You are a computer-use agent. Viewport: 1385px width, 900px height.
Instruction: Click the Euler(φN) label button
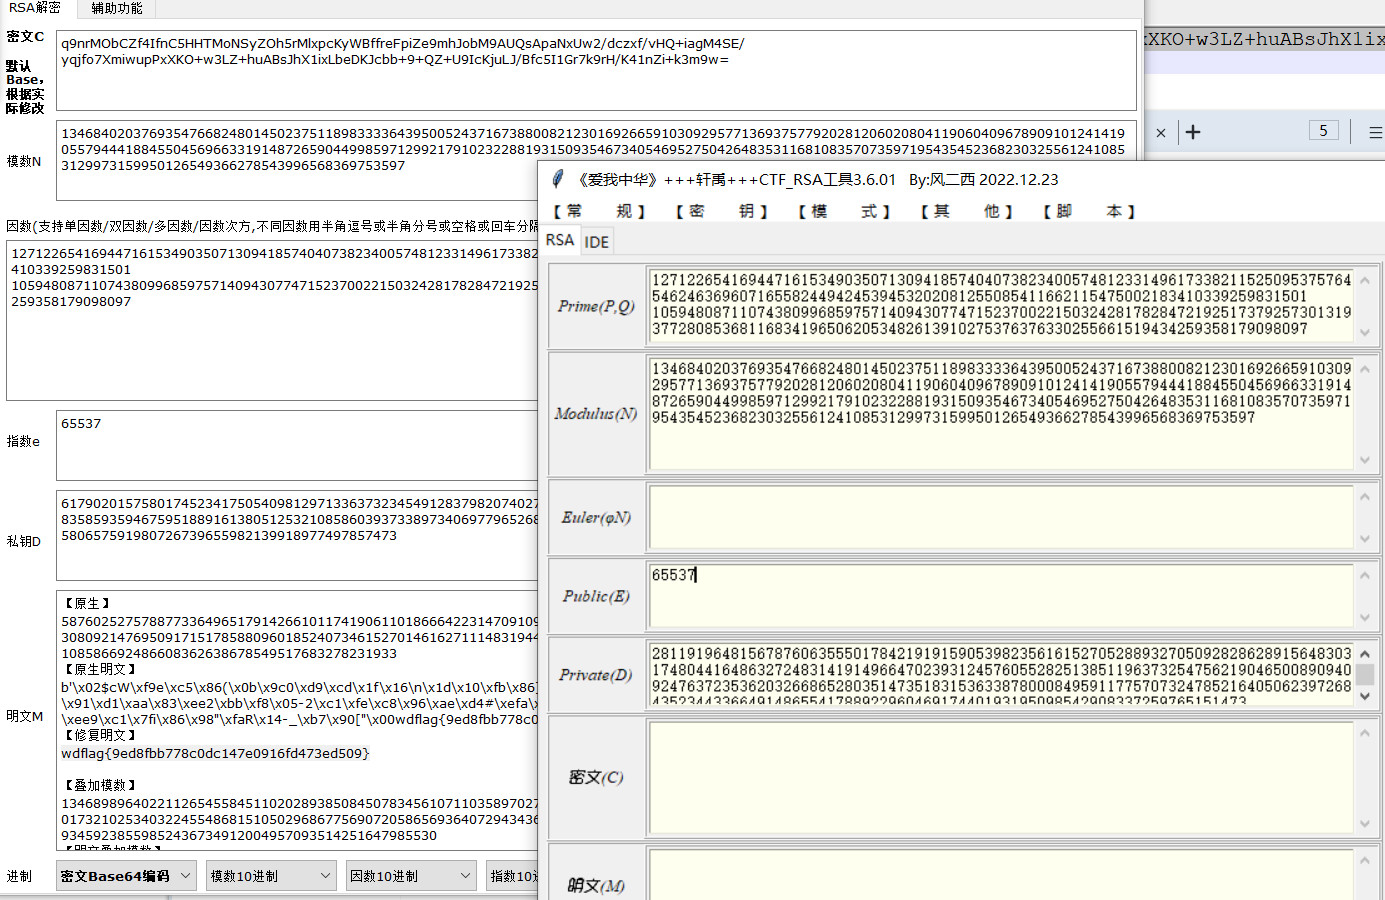[596, 517]
